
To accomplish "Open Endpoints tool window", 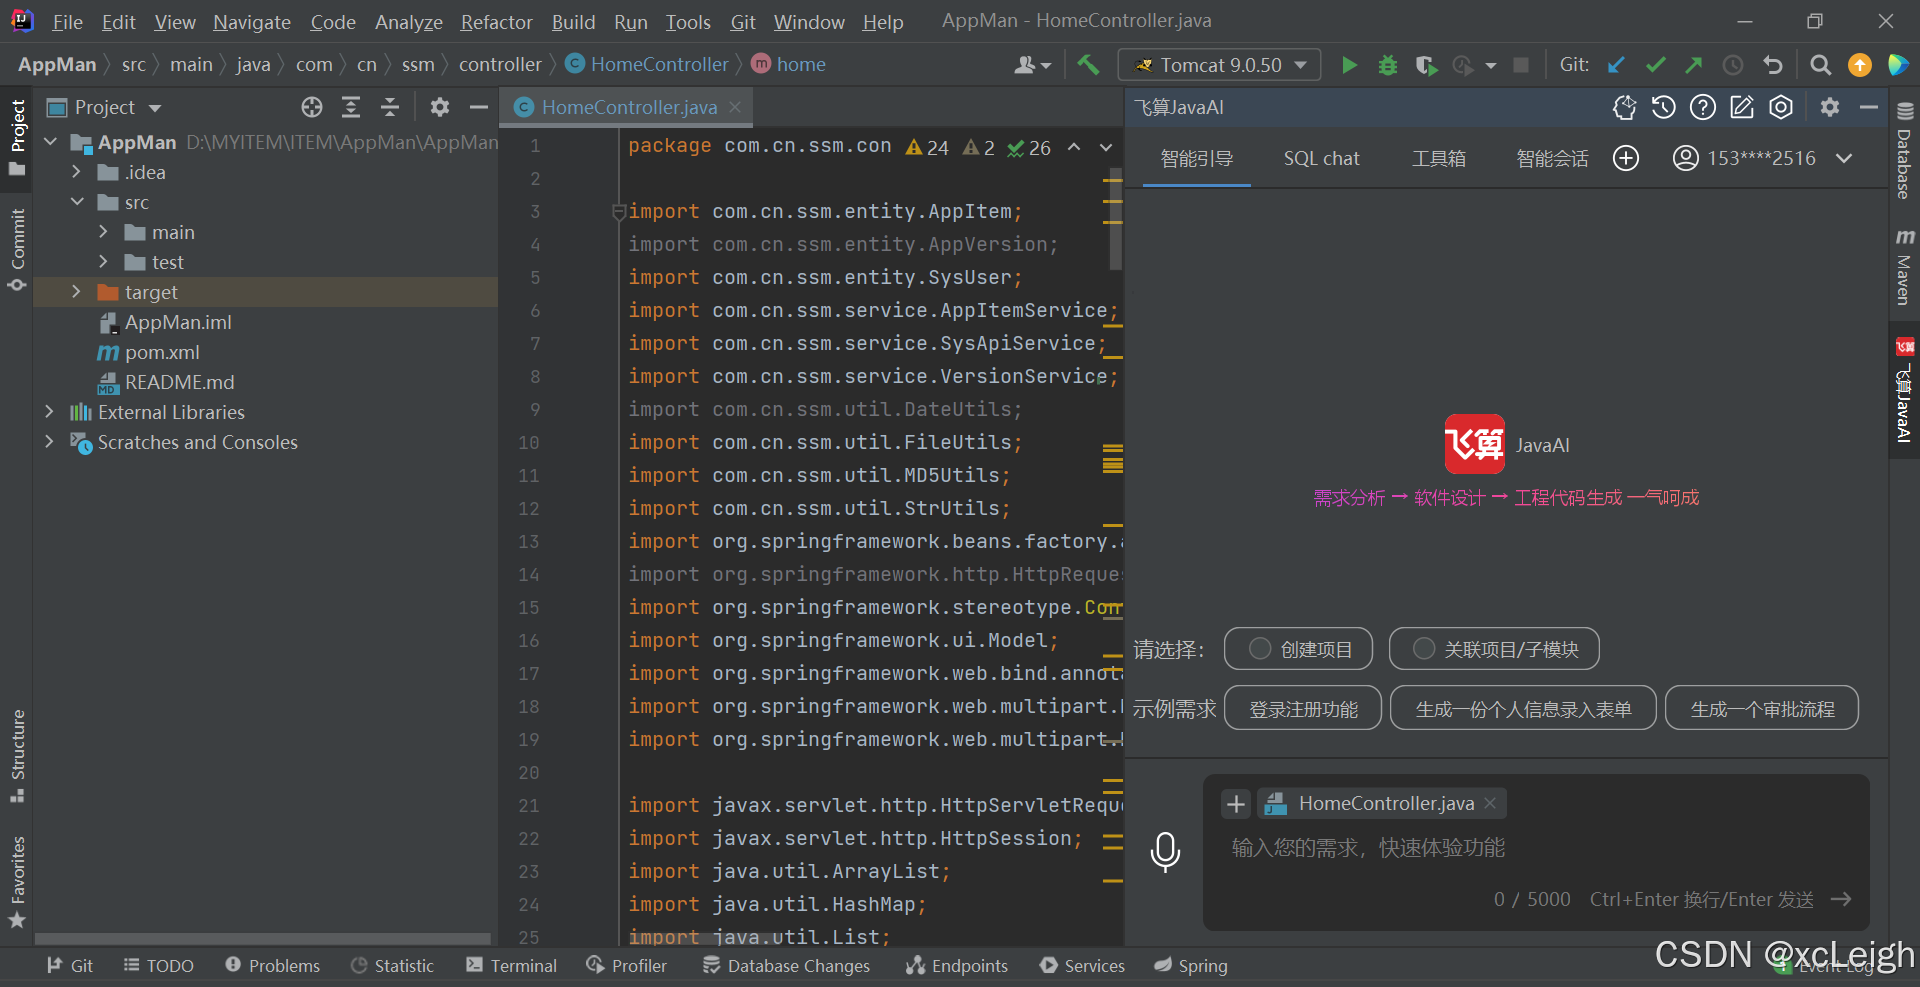I will coord(957,966).
